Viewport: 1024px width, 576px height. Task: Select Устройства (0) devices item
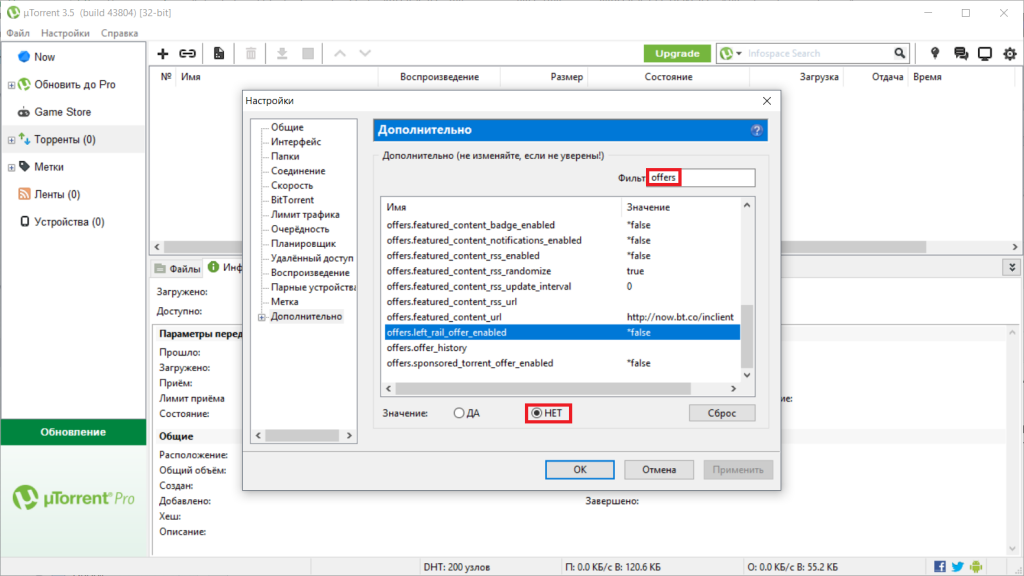[x=69, y=221]
